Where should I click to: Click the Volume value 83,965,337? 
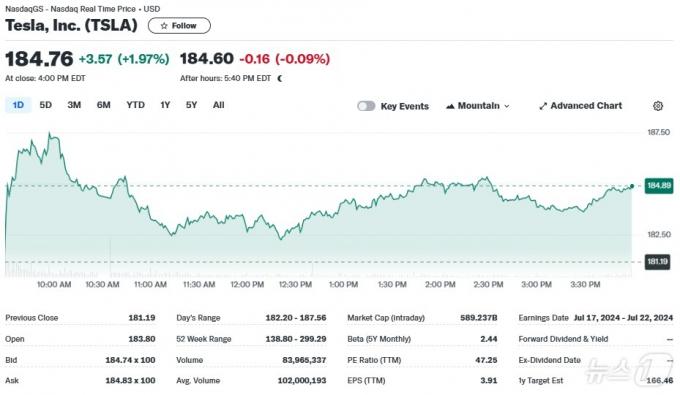(304, 360)
